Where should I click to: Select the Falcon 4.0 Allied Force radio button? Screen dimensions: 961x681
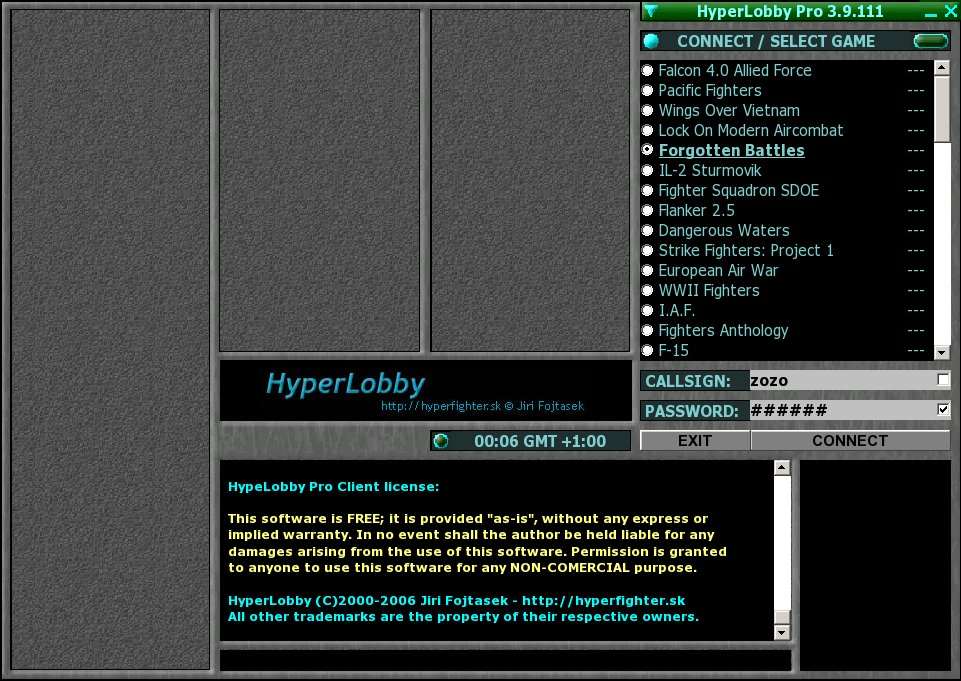[x=647, y=70]
